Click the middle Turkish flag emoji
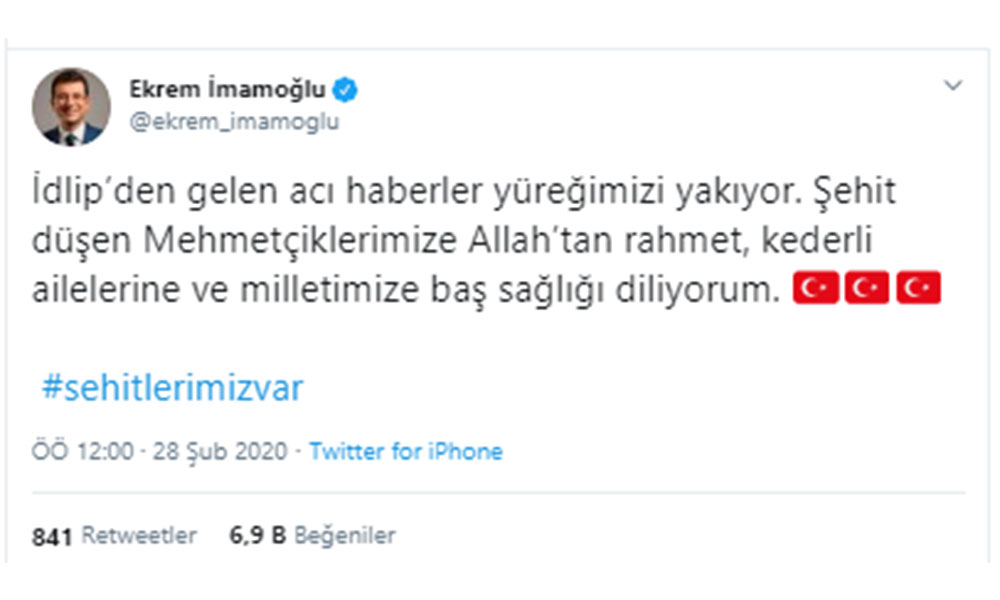This screenshot has height=600, width=1000. pyautogui.click(x=867, y=290)
